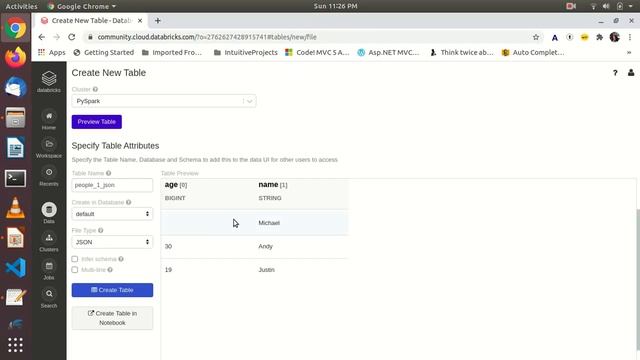Click Infer schema info icon
This screenshot has width=640, height=360.
tap(121, 259)
